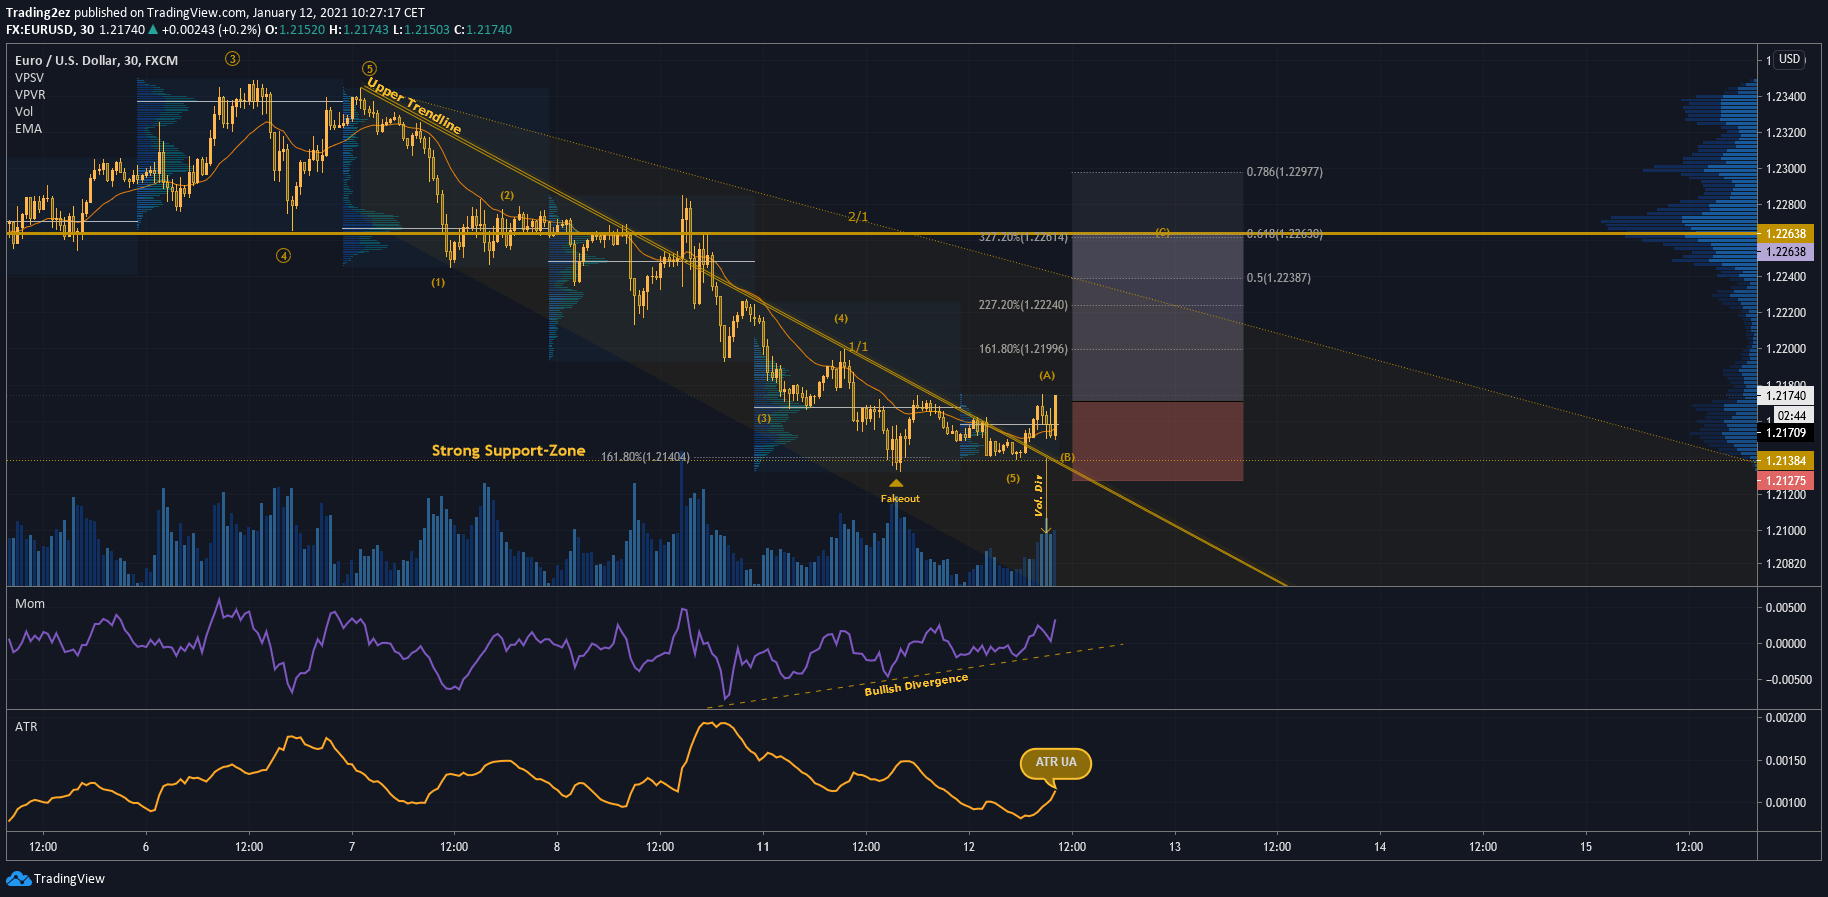
Task: Click the Trading2ez author name
Action: [38, 13]
